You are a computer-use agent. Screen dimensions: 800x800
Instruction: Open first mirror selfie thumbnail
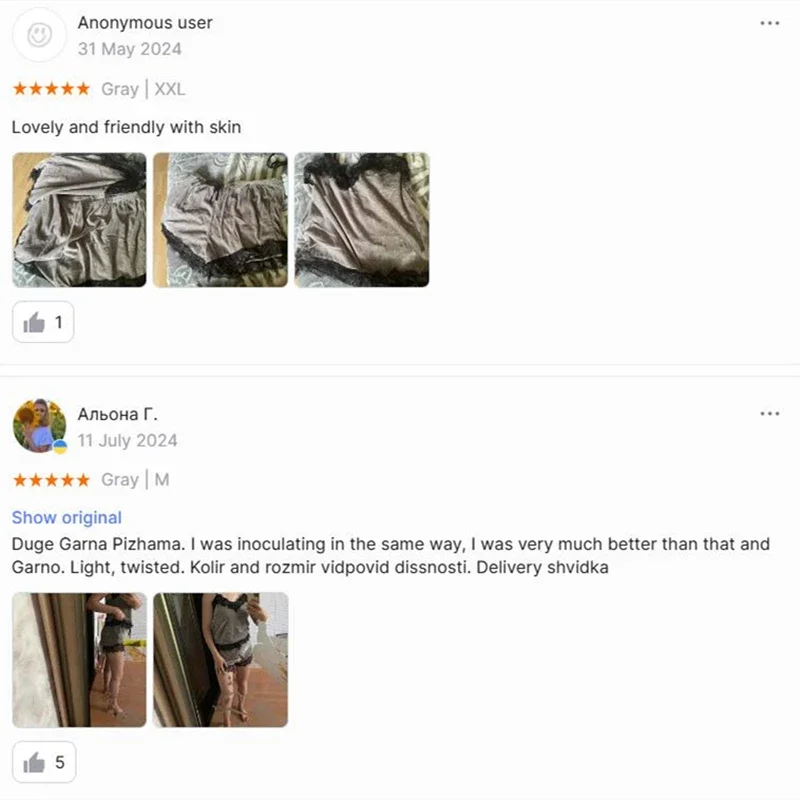[79, 660]
